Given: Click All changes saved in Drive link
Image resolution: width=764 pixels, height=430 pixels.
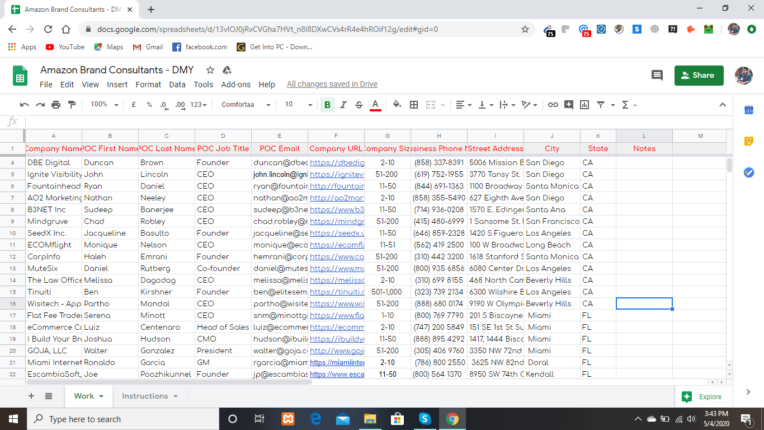Looking at the screenshot, I should click(332, 84).
